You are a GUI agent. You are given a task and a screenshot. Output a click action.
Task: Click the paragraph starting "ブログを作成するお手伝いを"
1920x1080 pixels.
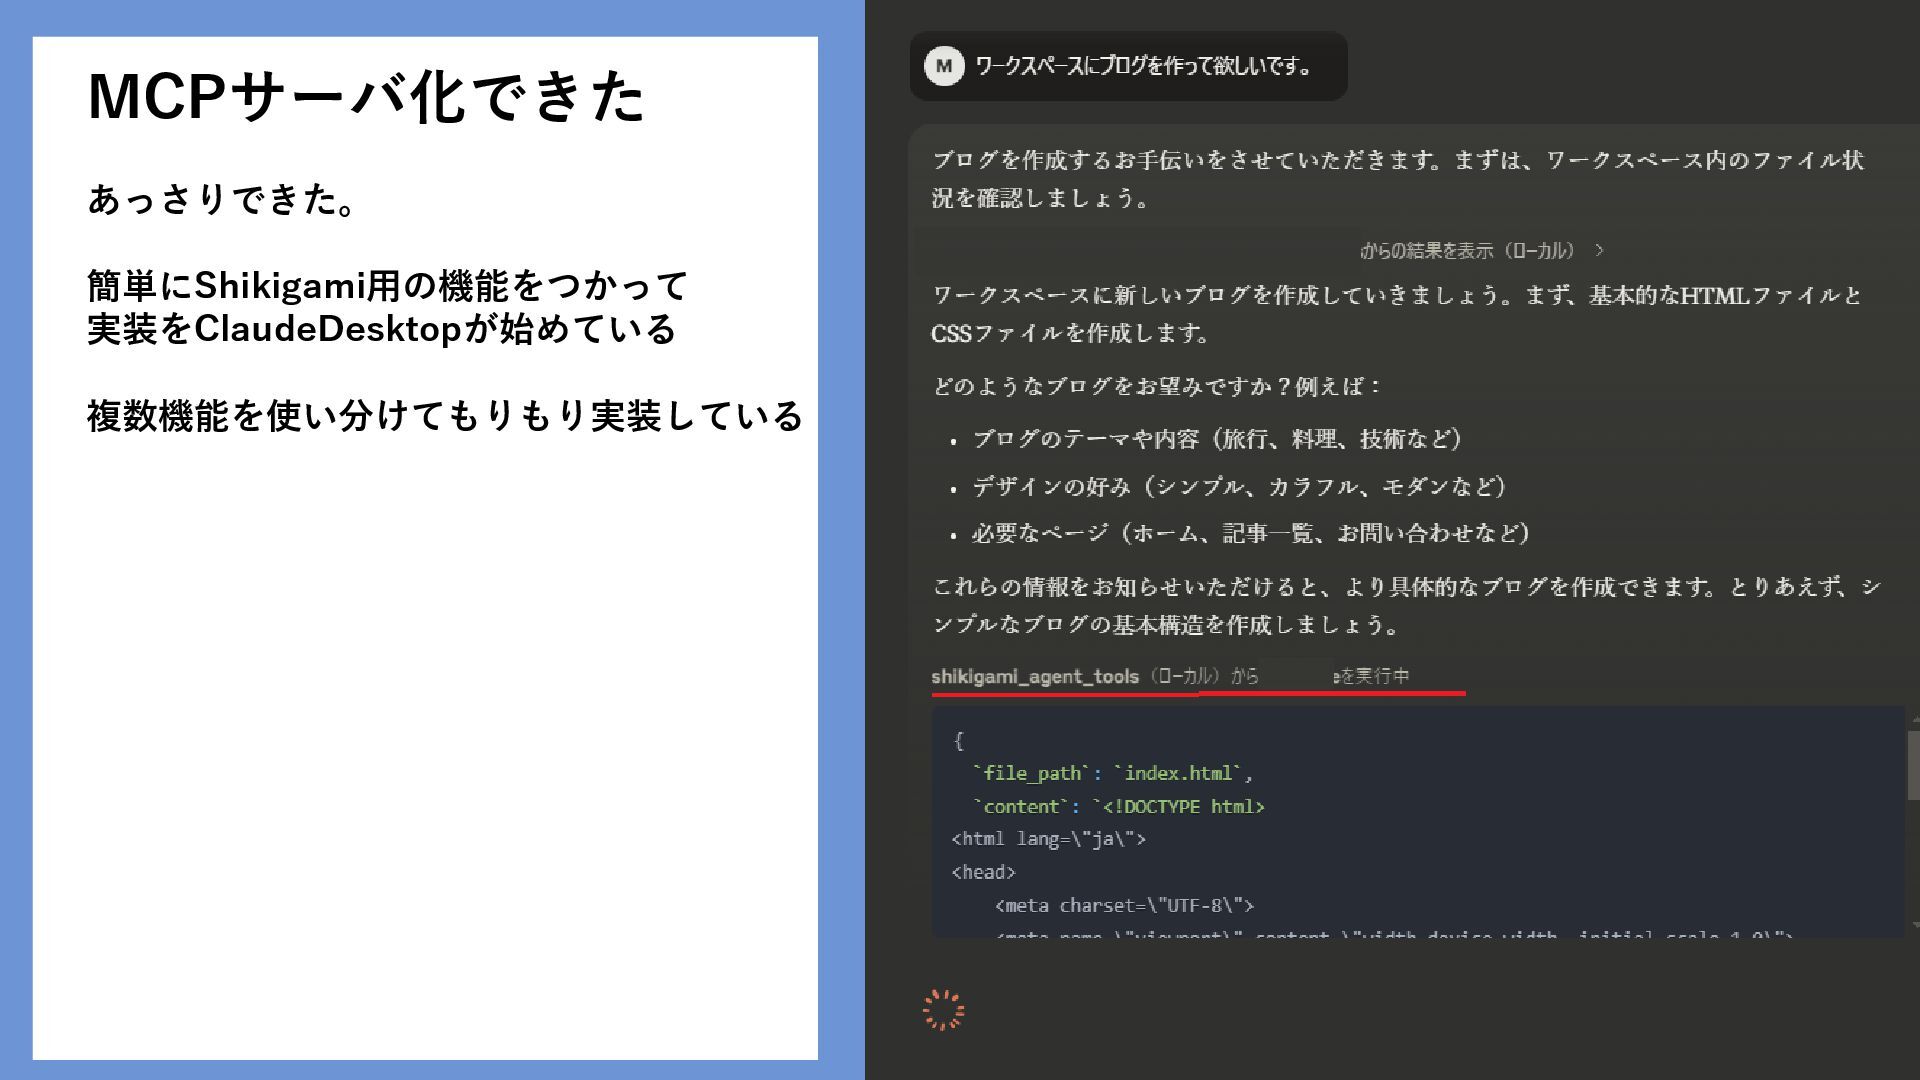click(1398, 179)
